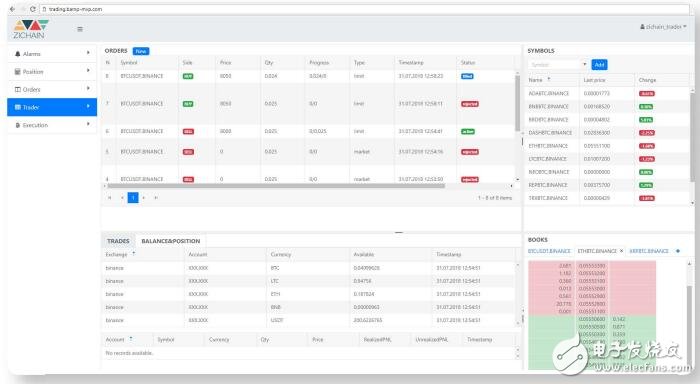Image resolution: width=700 pixels, height=384 pixels.
Task: Click the active status badge in order 6
Action: tap(468, 132)
